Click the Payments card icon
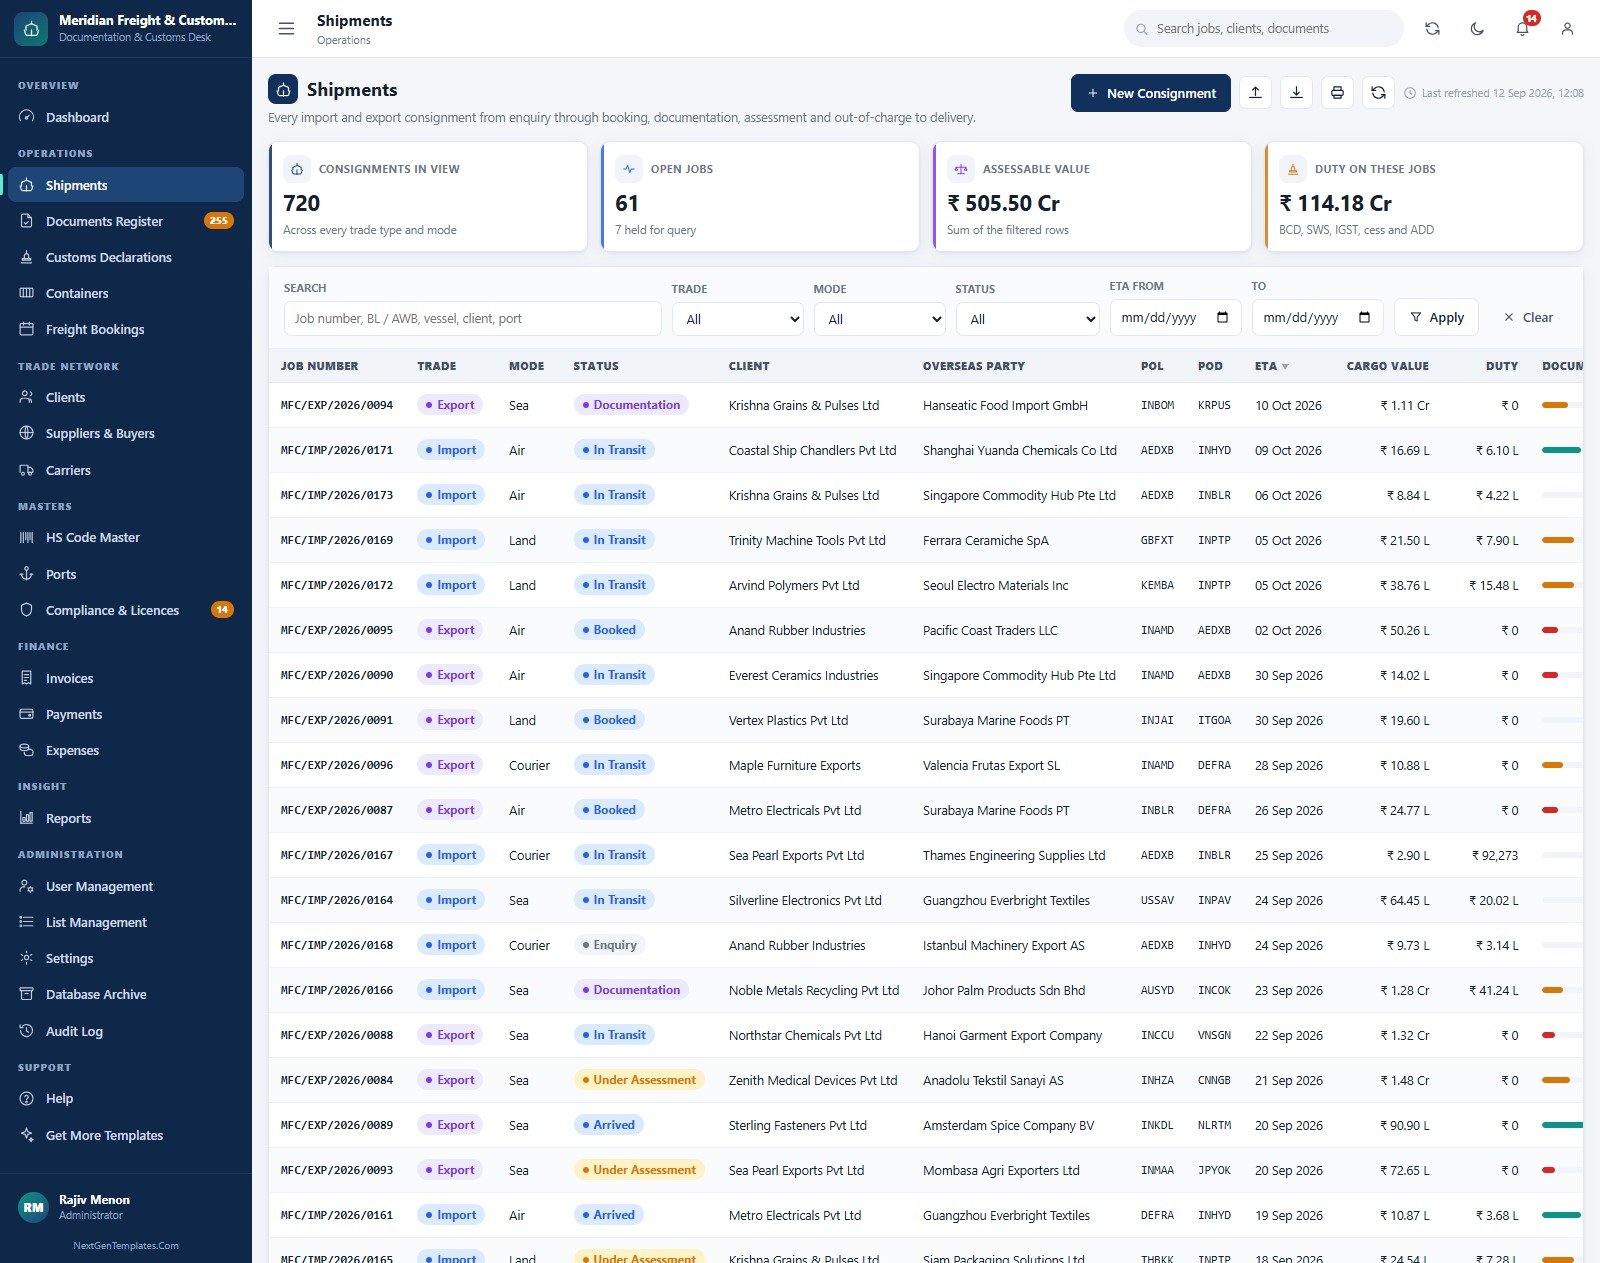Viewport: 1600px width, 1263px height. 27,714
